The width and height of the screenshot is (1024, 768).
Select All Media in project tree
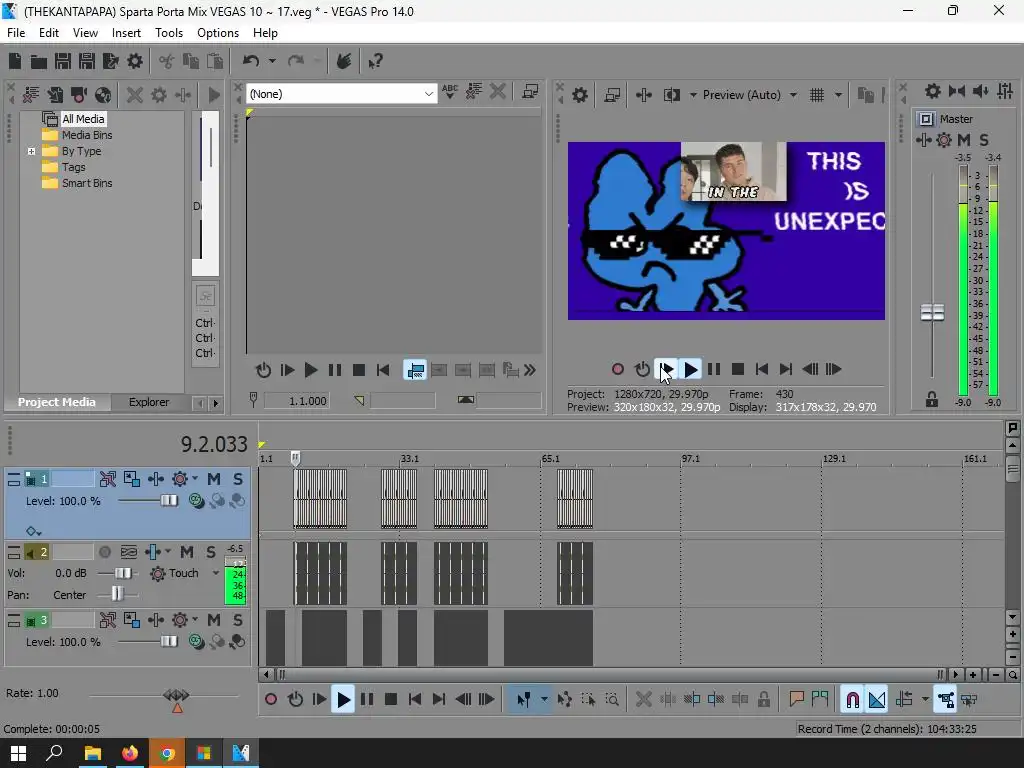83,119
